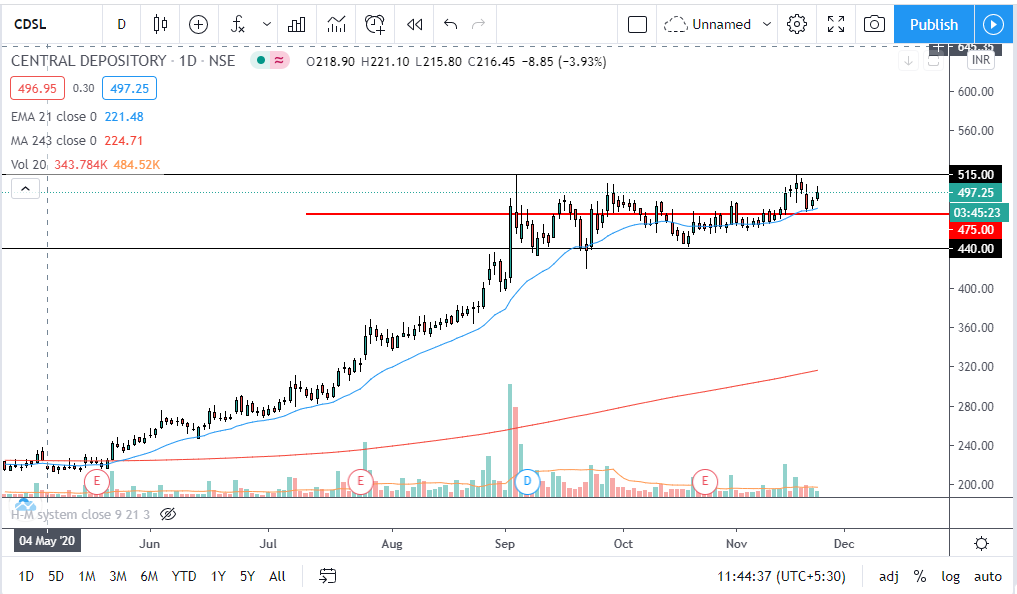This screenshot has height=594, width=1017.
Task: Toggle adj dividend adjustment
Action: [x=889, y=576]
